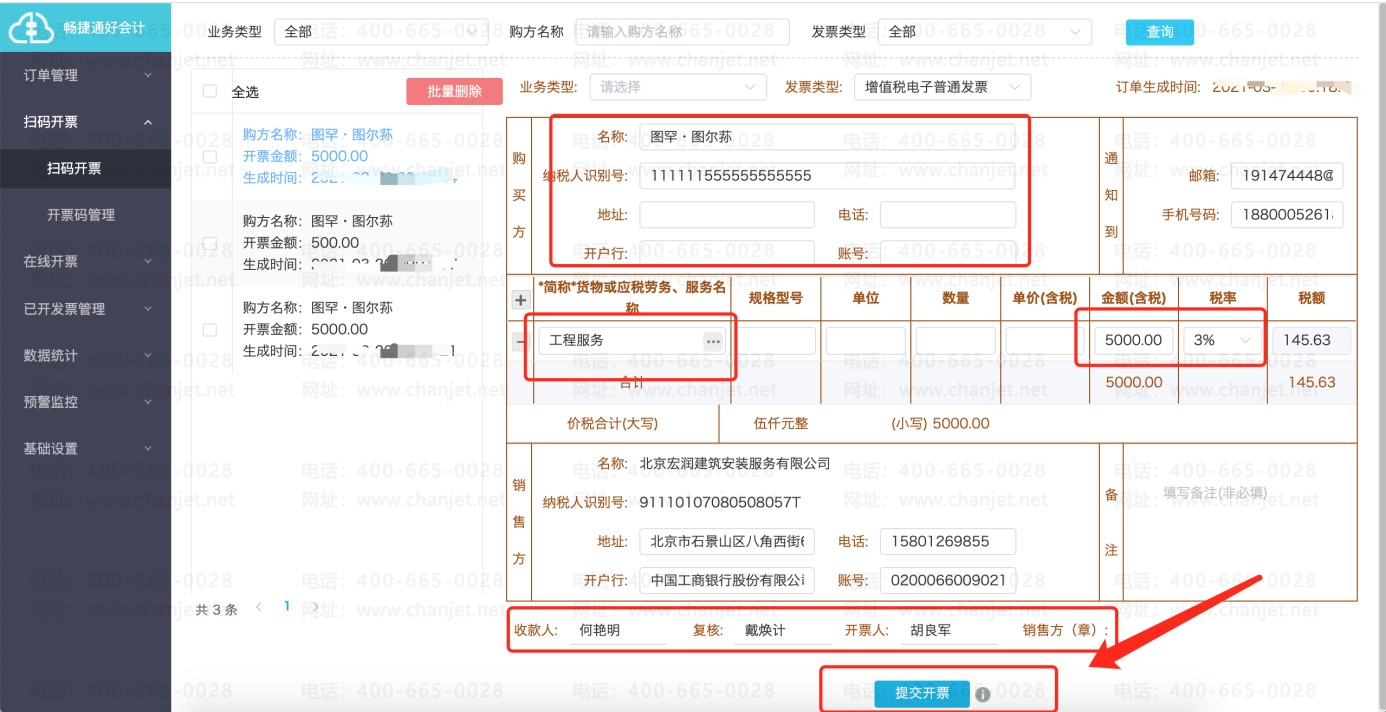Tick the 全选 select-all checkbox
Image resolution: width=1386 pixels, height=712 pixels.
[x=210, y=91]
